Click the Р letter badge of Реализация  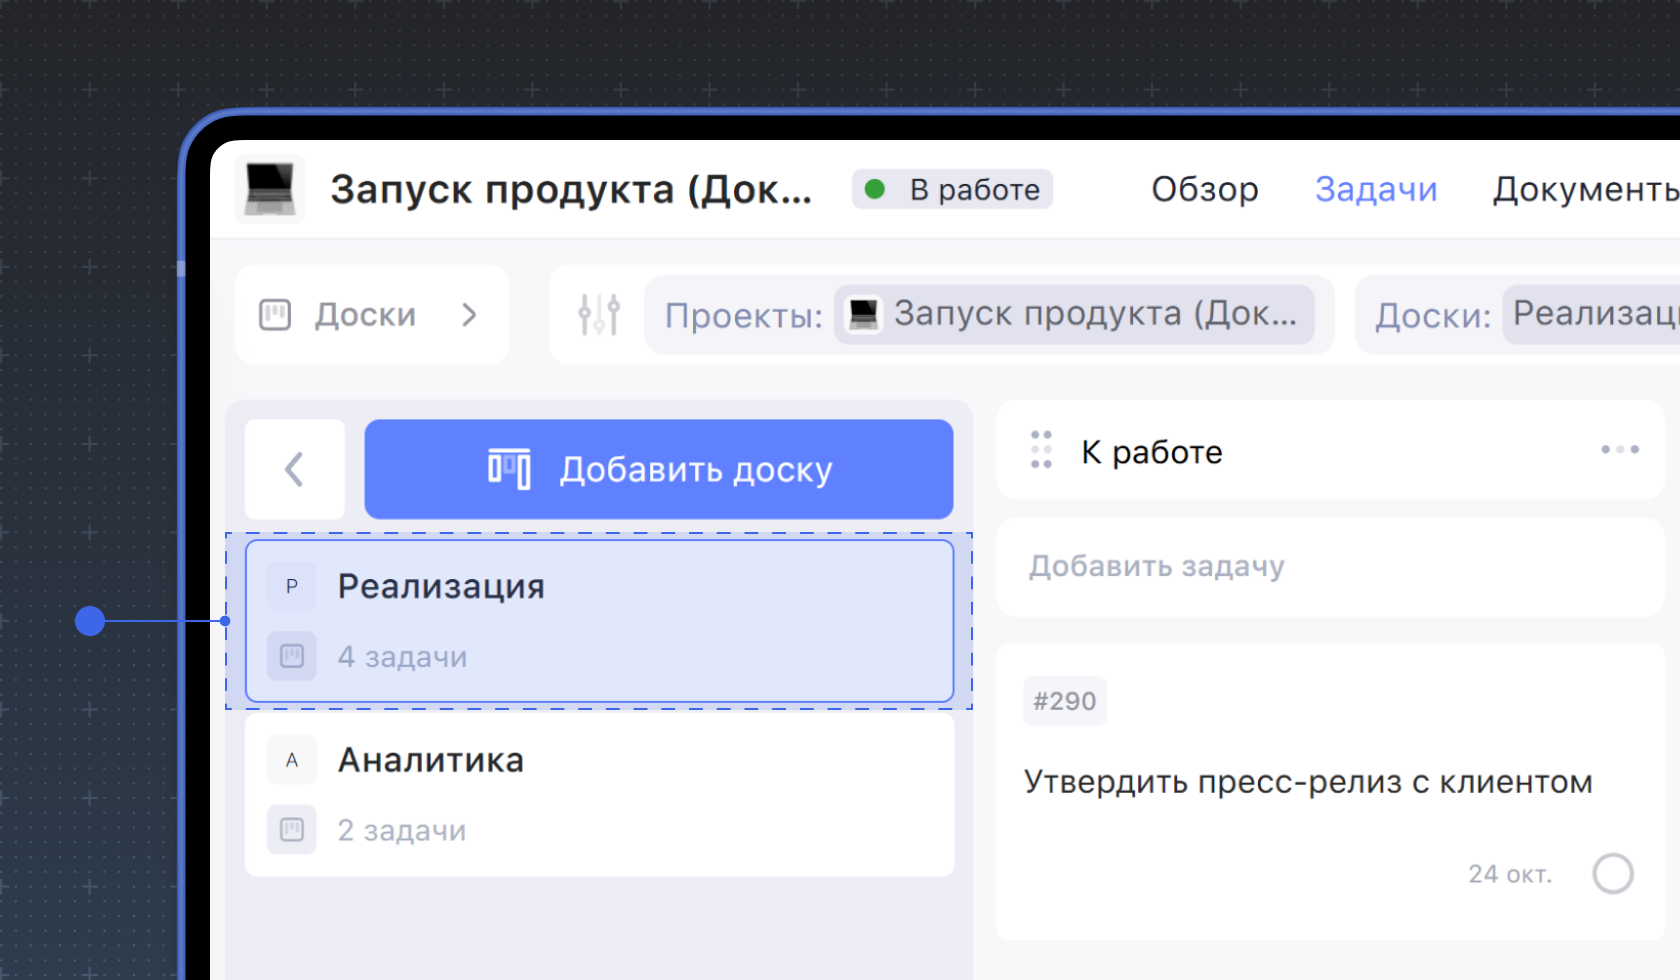tap(292, 586)
